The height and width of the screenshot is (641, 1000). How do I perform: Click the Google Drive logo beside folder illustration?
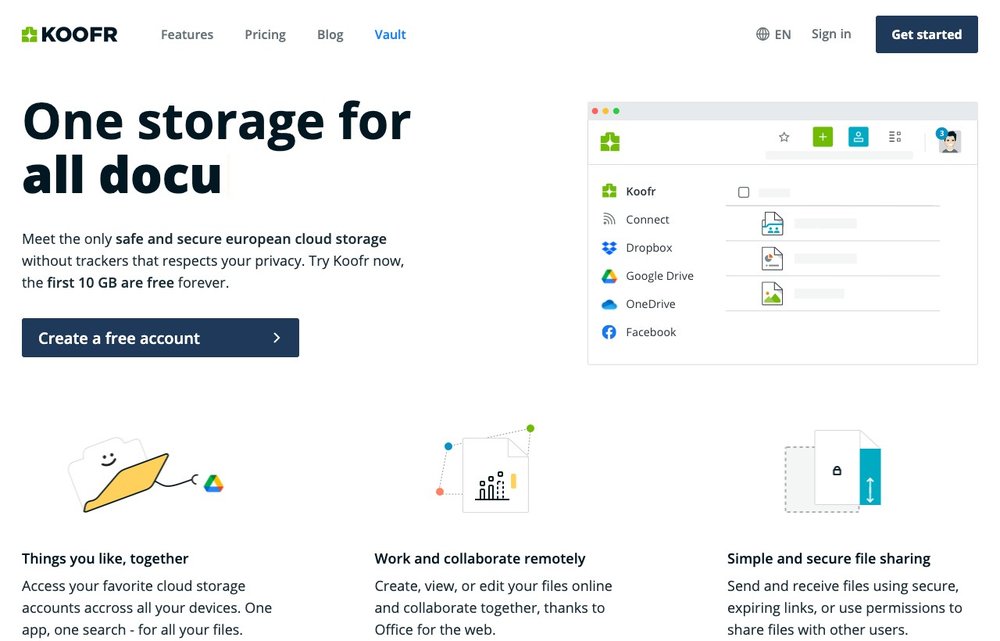point(214,484)
